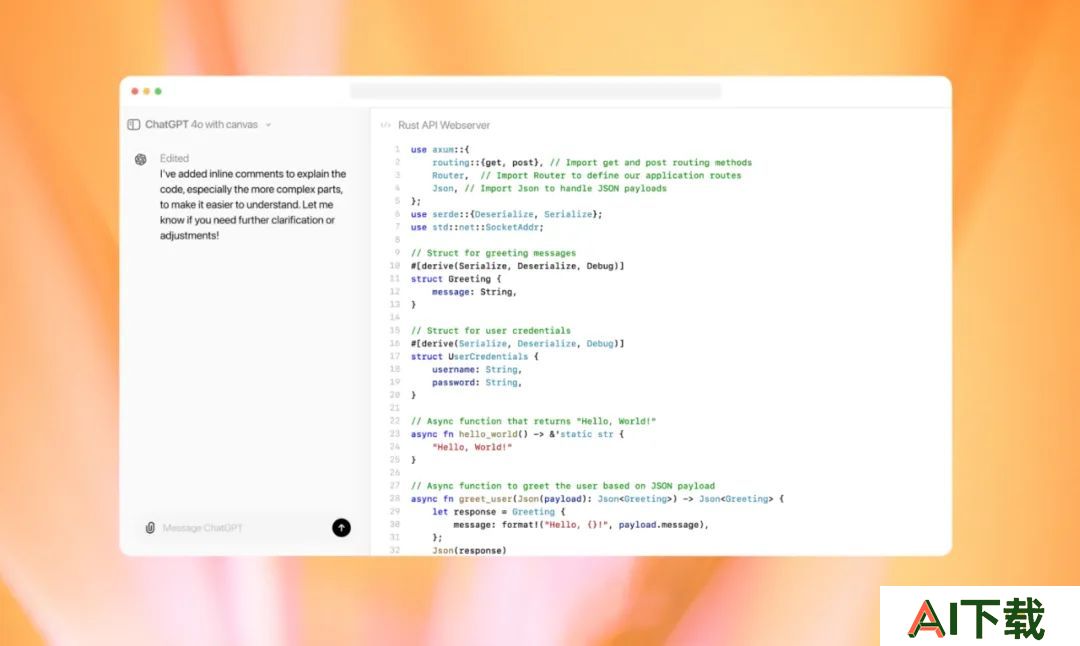Click the line 'use serde::{Deserialize, Serialize};'
This screenshot has height=646, width=1080.
[506, 214]
